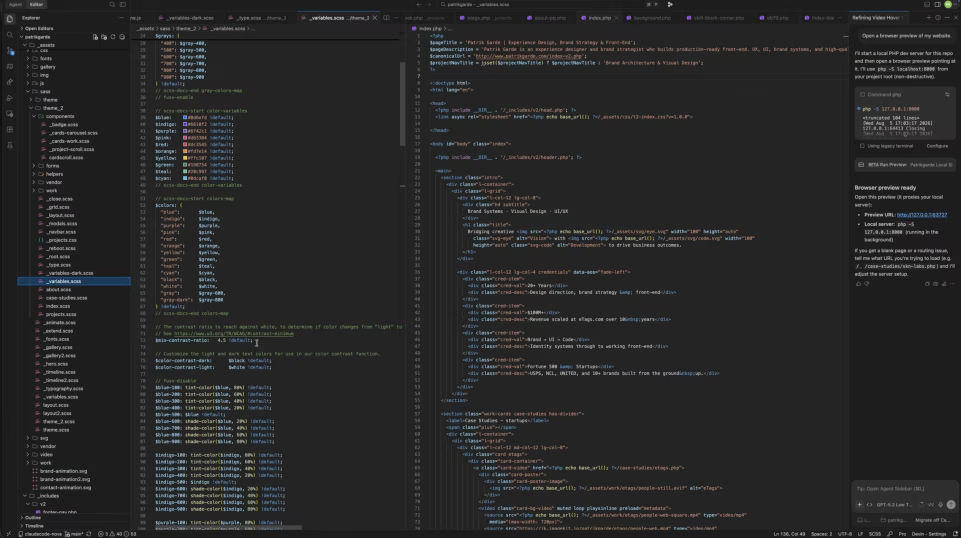Viewport: 961px width, 538px height.
Task: Click SCSS language mode in status bar
Action: tap(875, 534)
